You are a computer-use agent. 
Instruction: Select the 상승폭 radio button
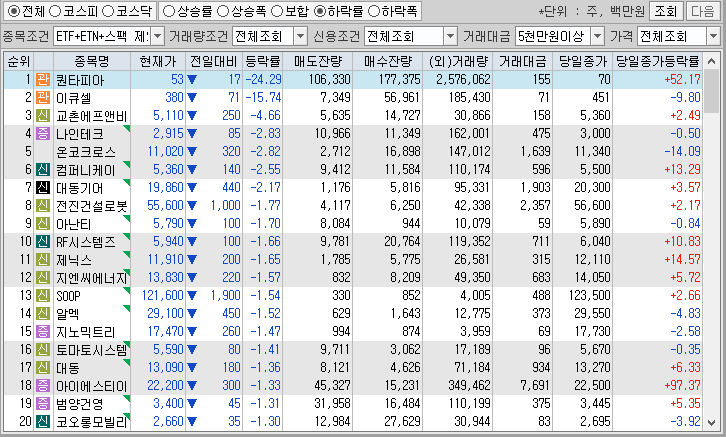click(223, 11)
